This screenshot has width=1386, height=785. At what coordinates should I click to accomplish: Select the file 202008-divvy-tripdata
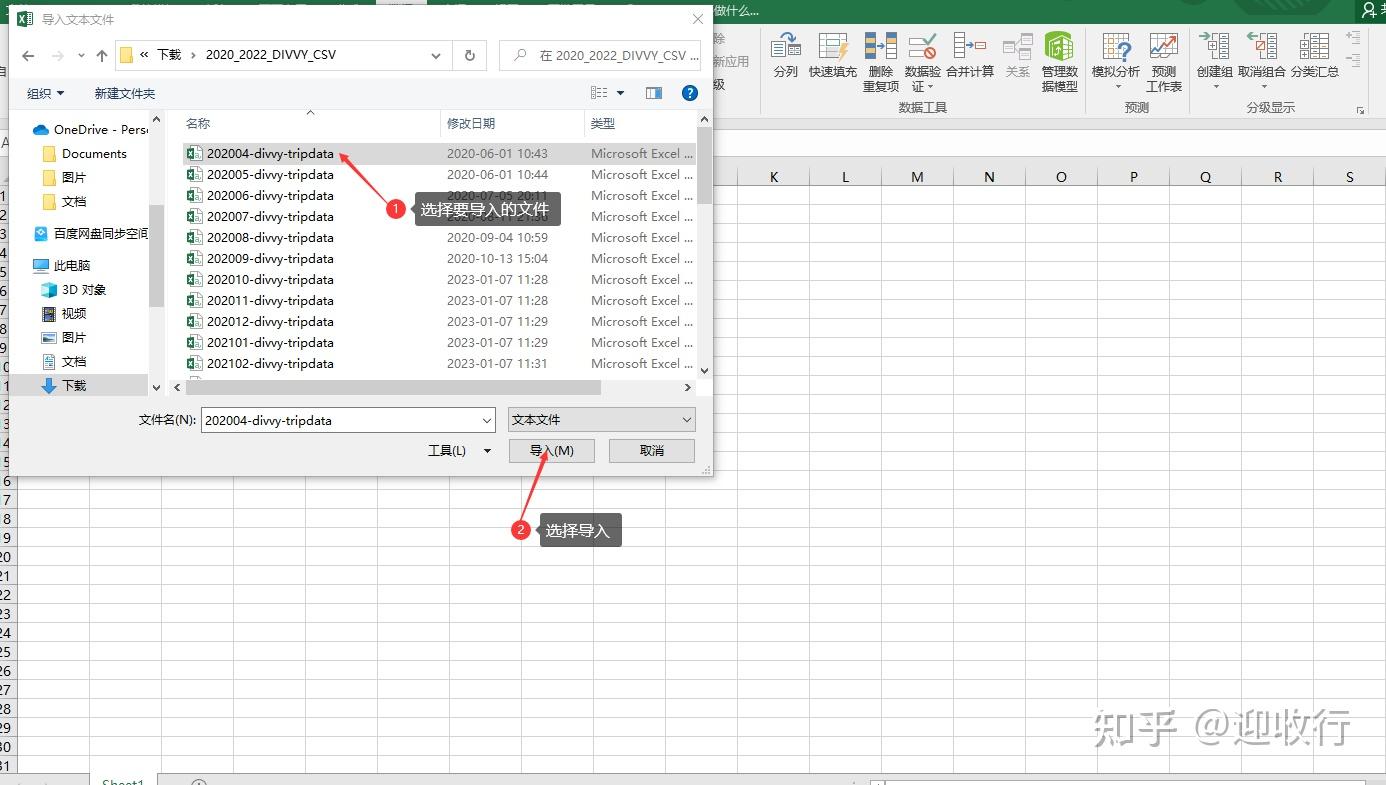click(270, 238)
